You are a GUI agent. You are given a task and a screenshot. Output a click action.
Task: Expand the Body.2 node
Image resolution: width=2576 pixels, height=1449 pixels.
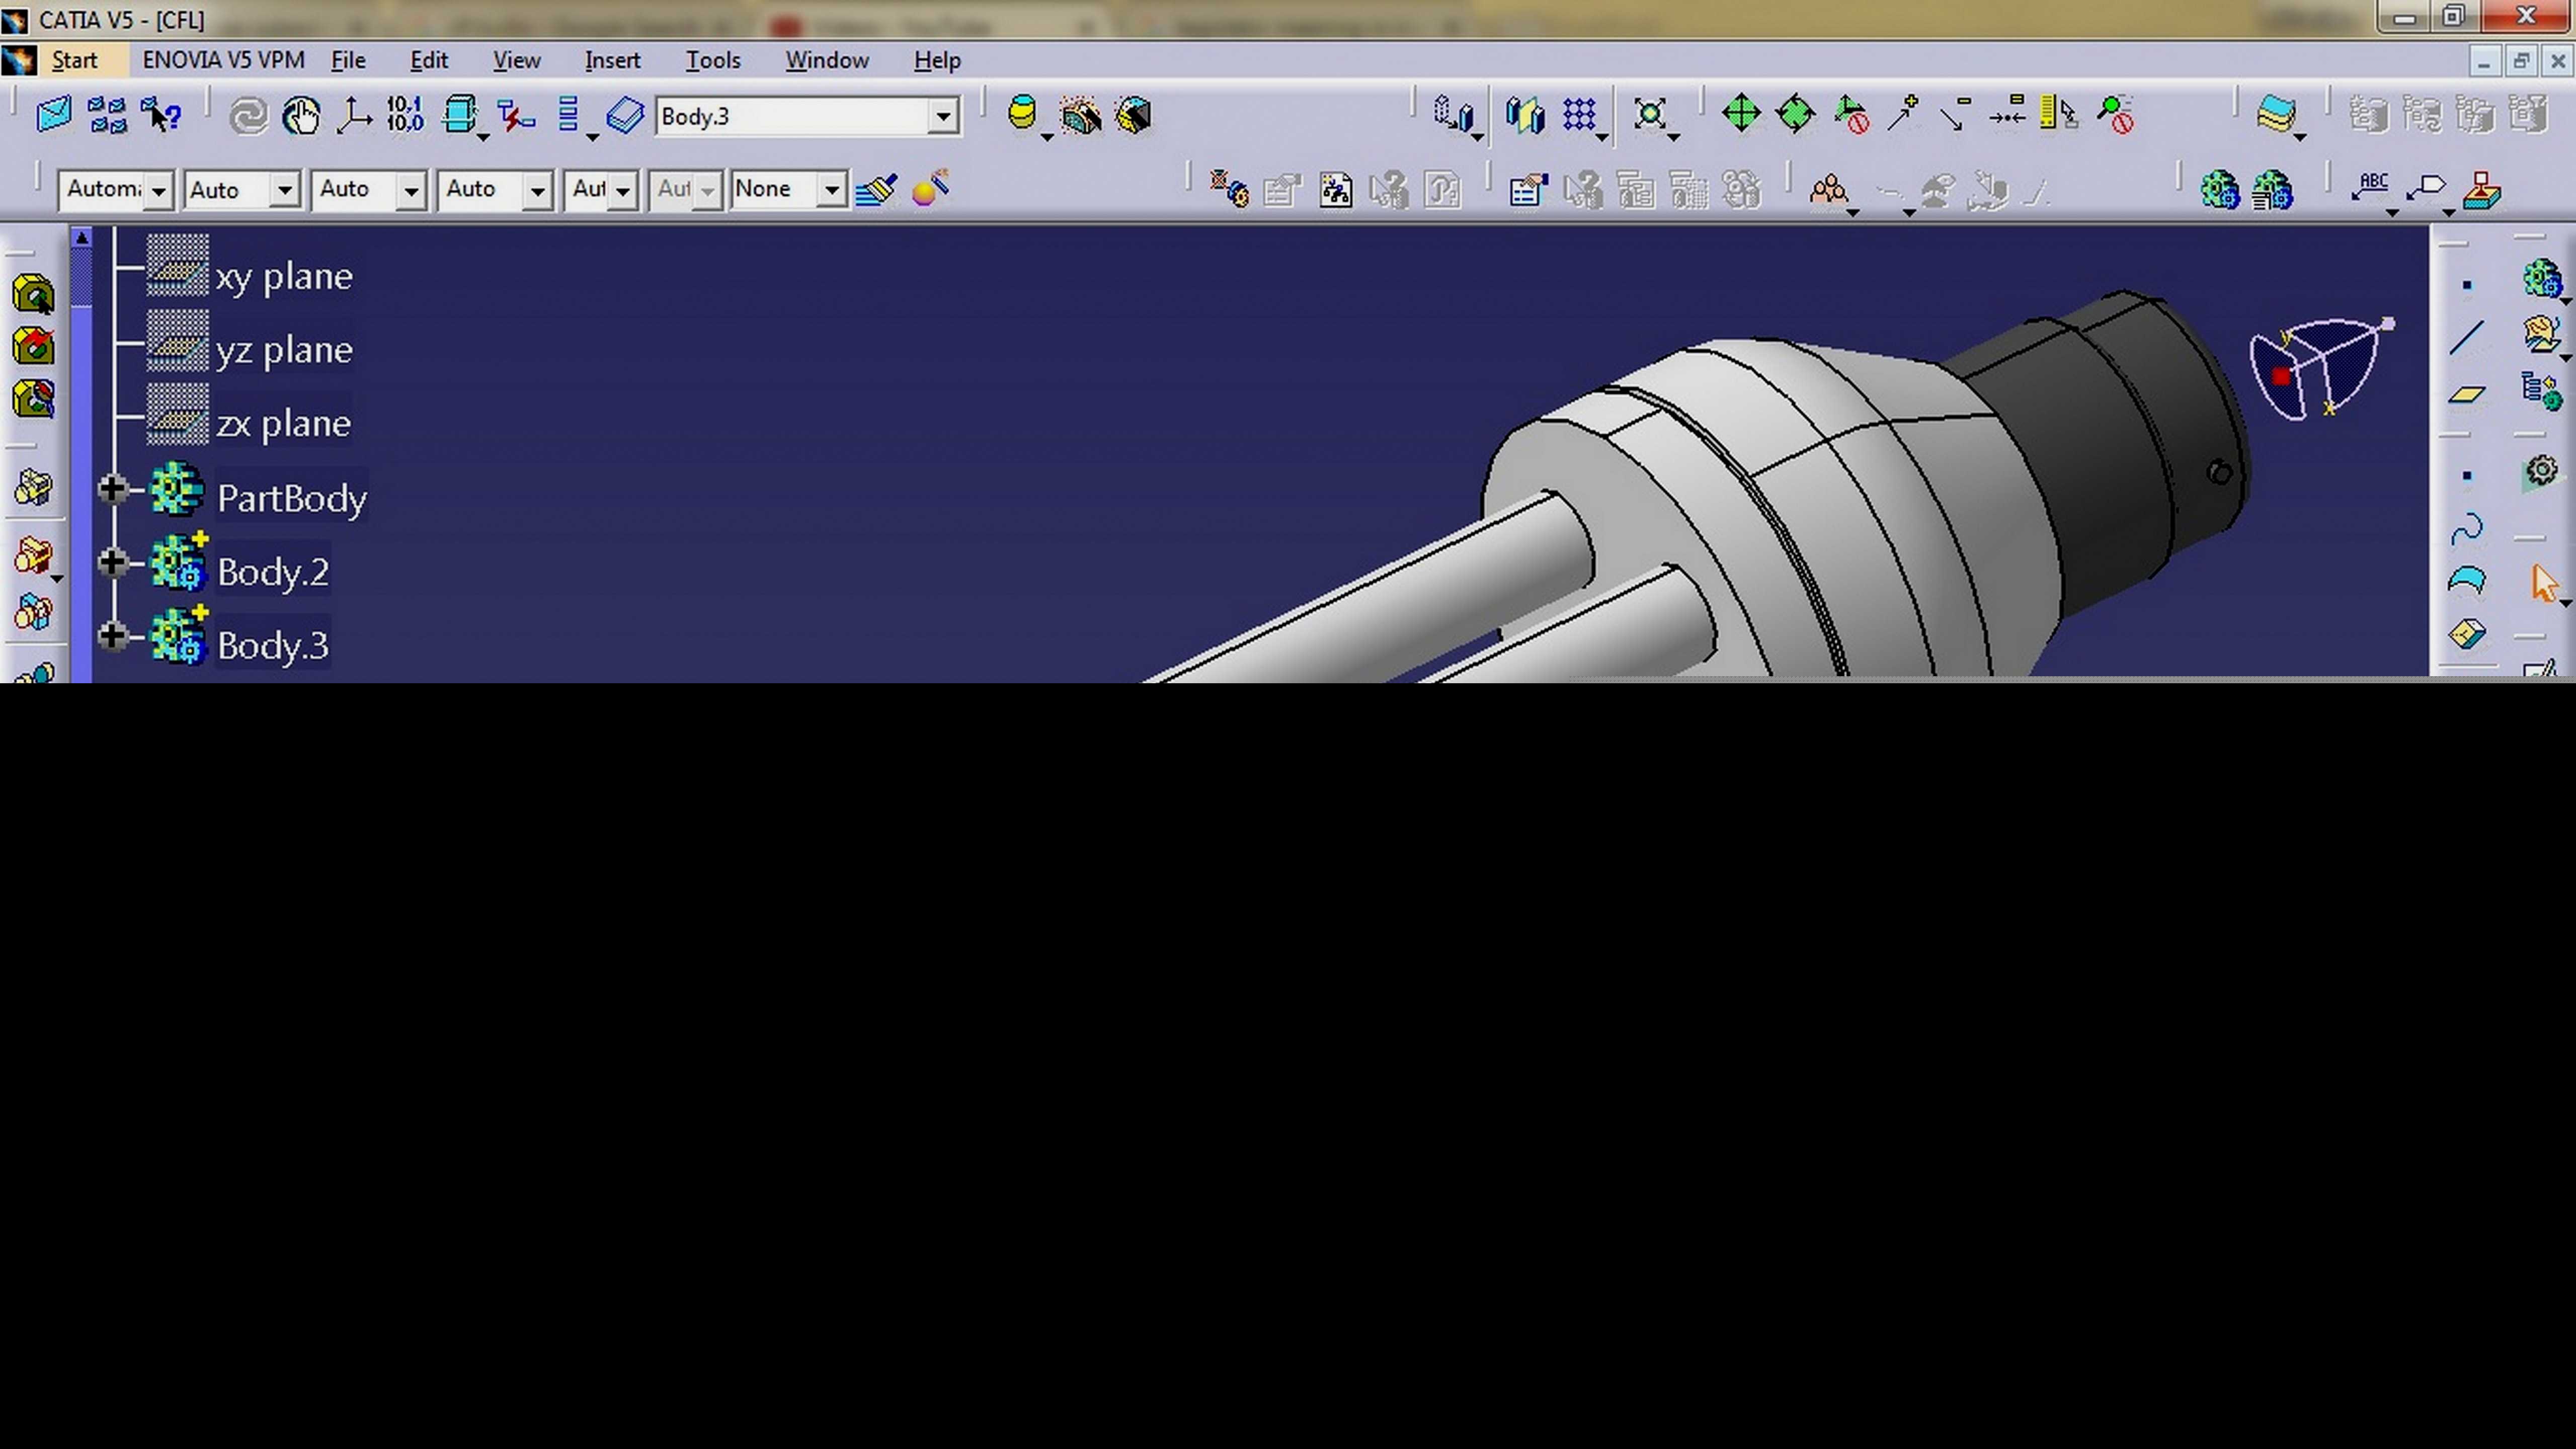click(112, 562)
